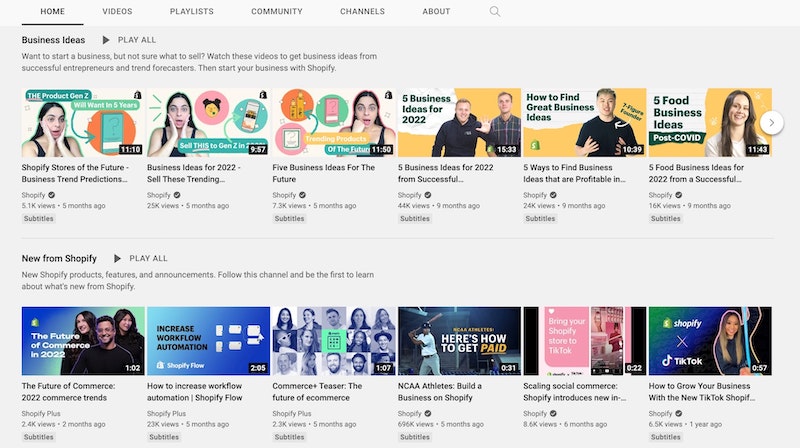Click title 'How to increase workflow automation'
This screenshot has width=800, height=448.
(x=195, y=391)
